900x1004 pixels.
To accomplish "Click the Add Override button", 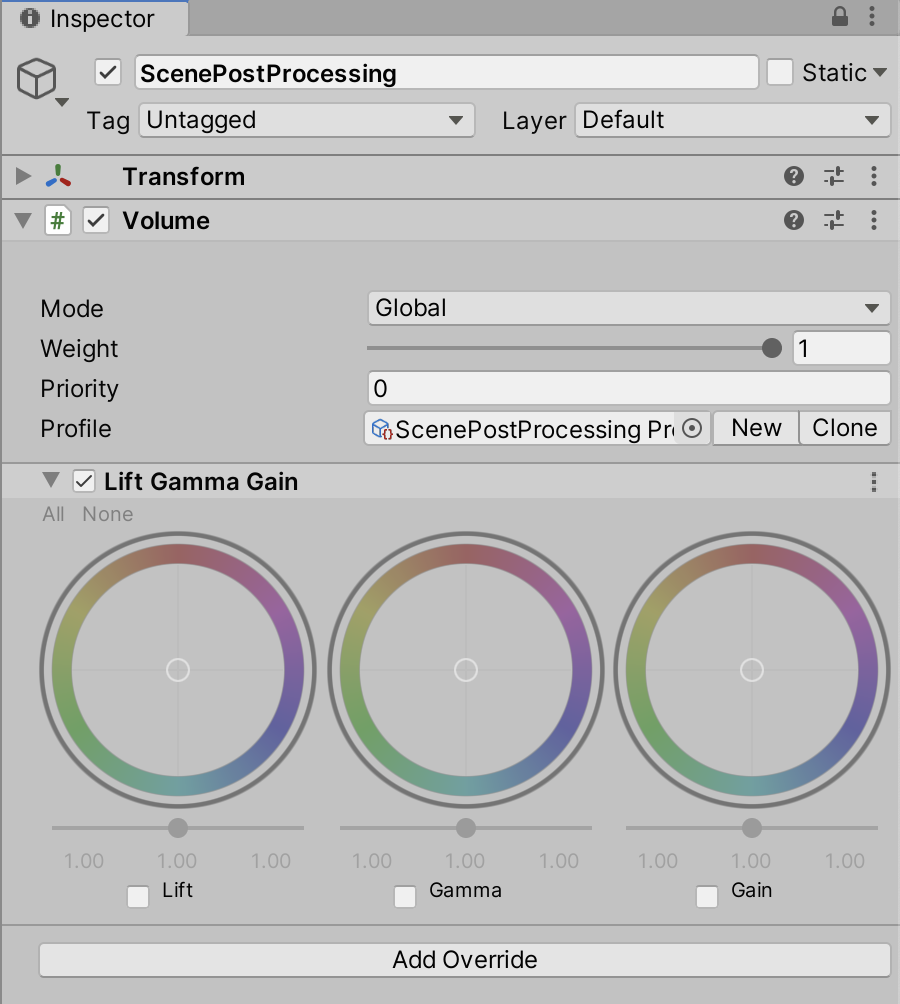I will point(464,960).
